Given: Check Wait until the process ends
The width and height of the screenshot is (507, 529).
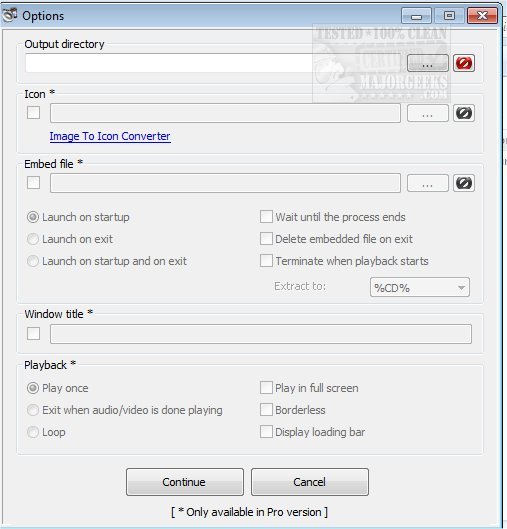Looking at the screenshot, I should click(x=266, y=217).
